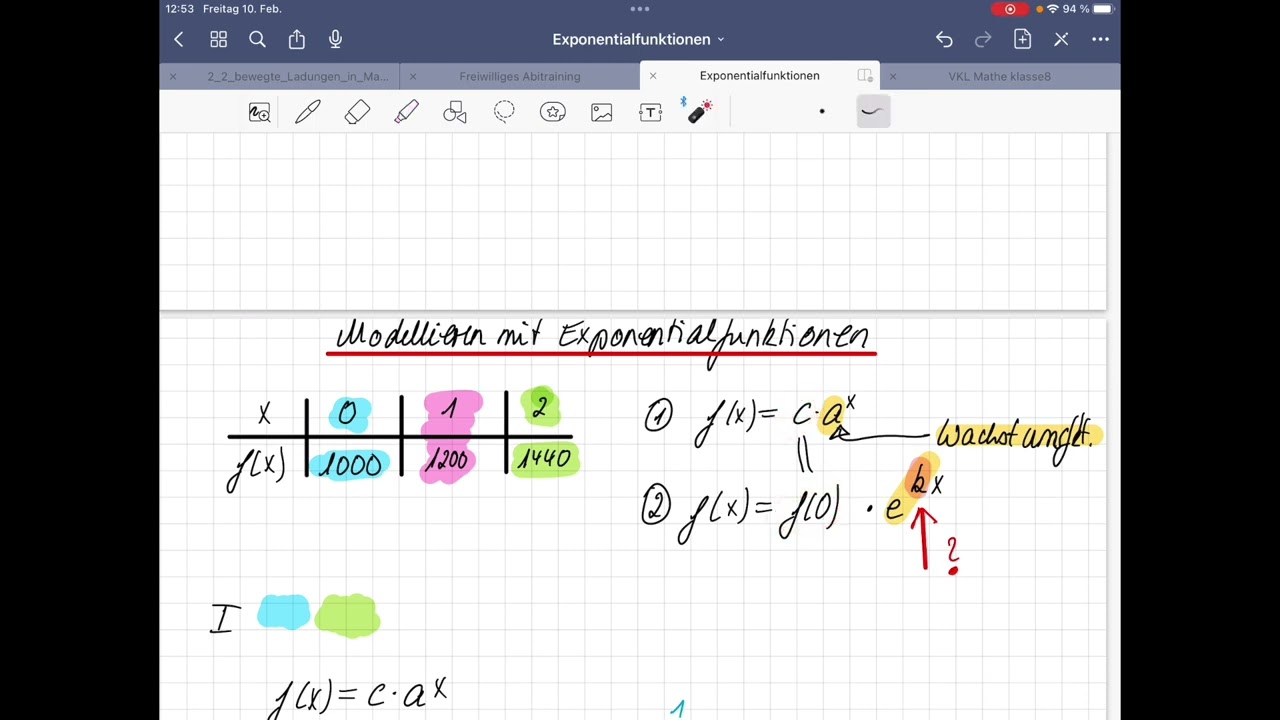Viewport: 1280px width, 720px height.
Task: Tap the three-dot multitasking indicator at screen top
Action: point(640,9)
